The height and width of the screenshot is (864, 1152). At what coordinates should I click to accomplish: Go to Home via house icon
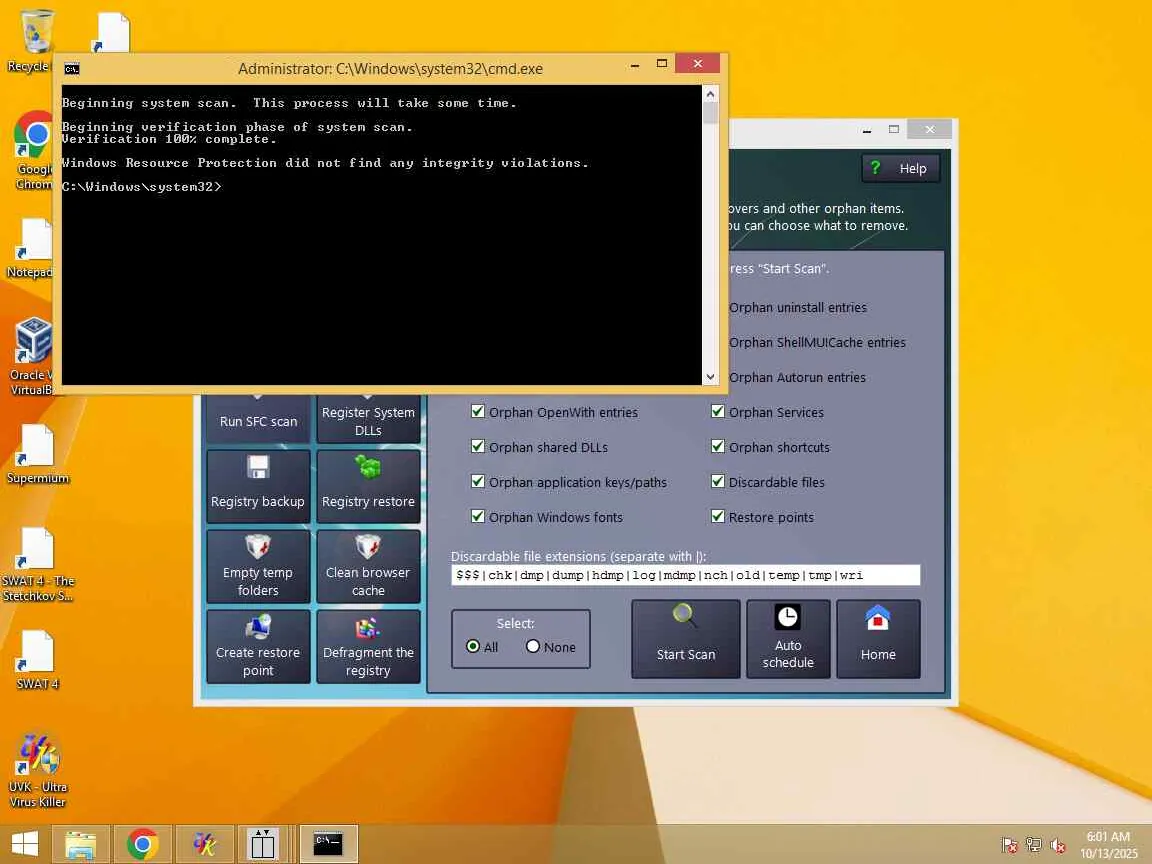[878, 638]
